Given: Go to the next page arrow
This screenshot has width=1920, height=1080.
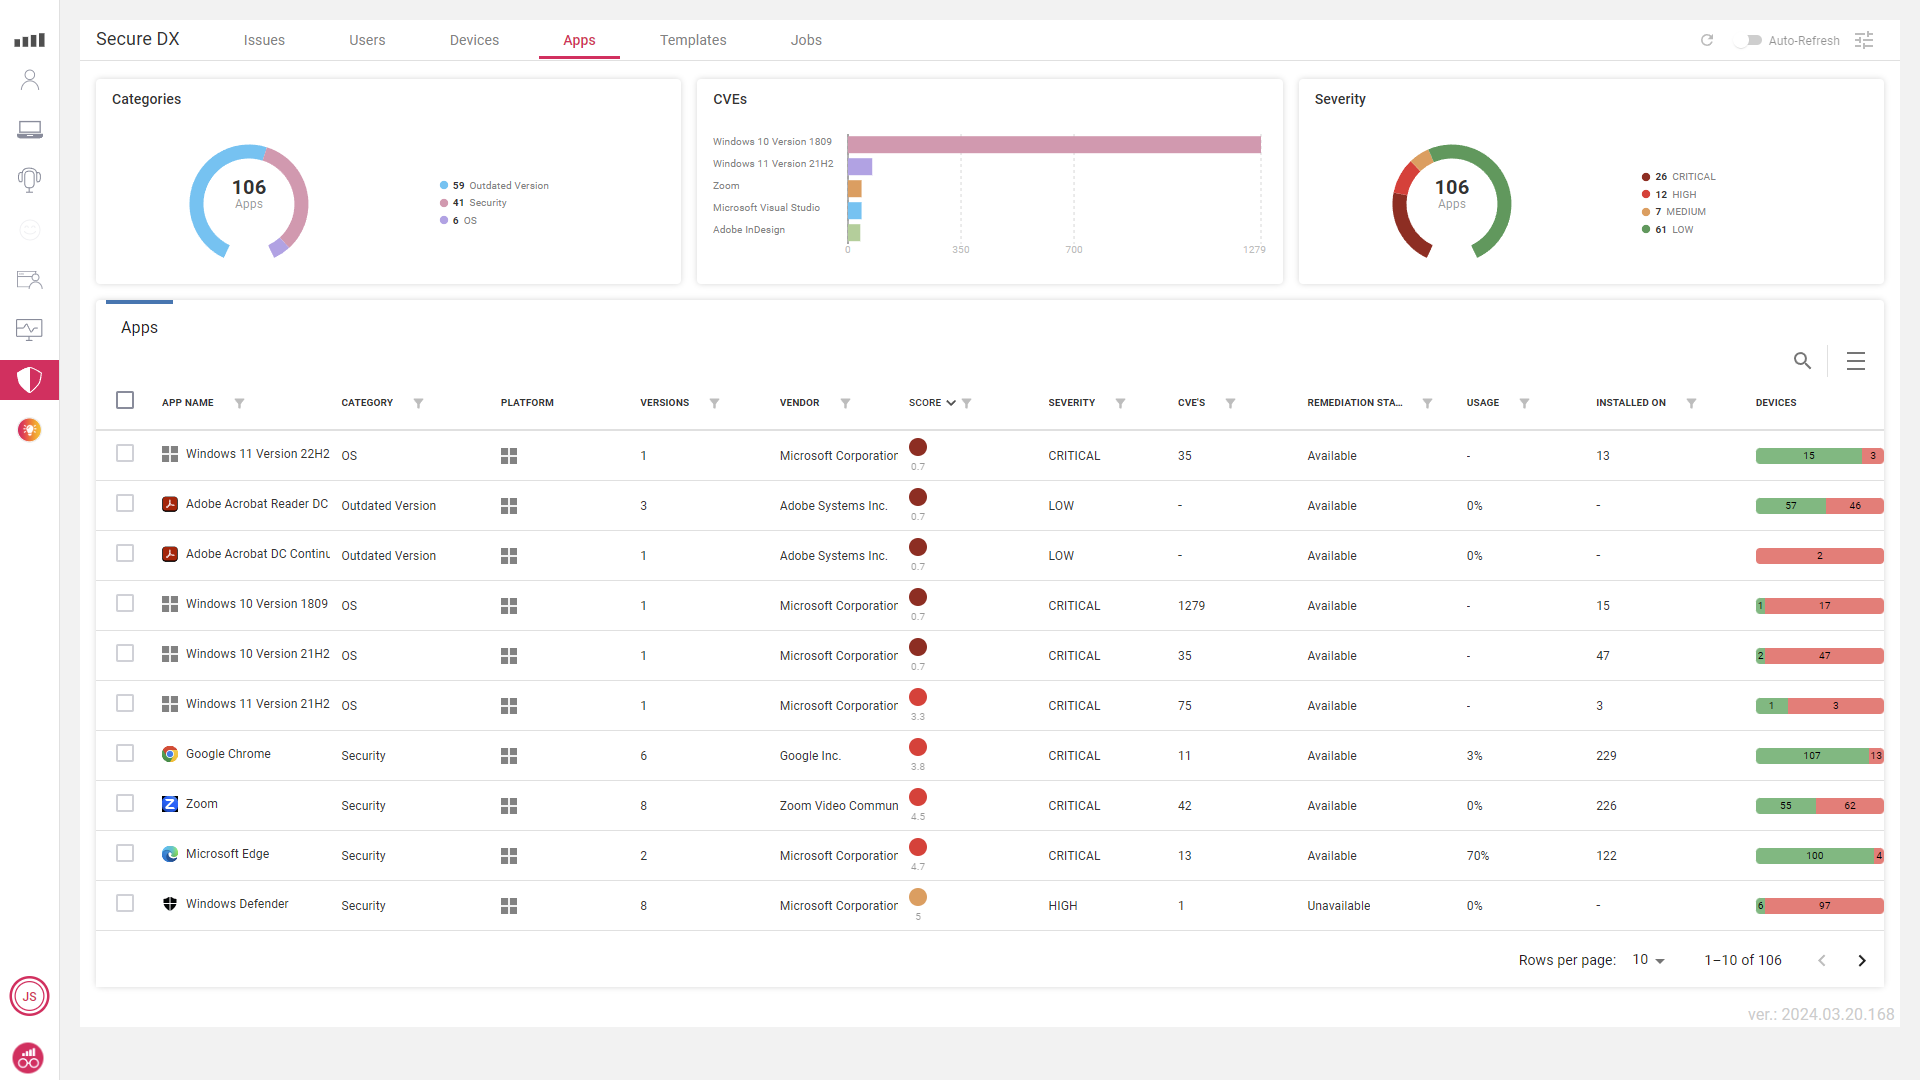Looking at the screenshot, I should 1862,960.
